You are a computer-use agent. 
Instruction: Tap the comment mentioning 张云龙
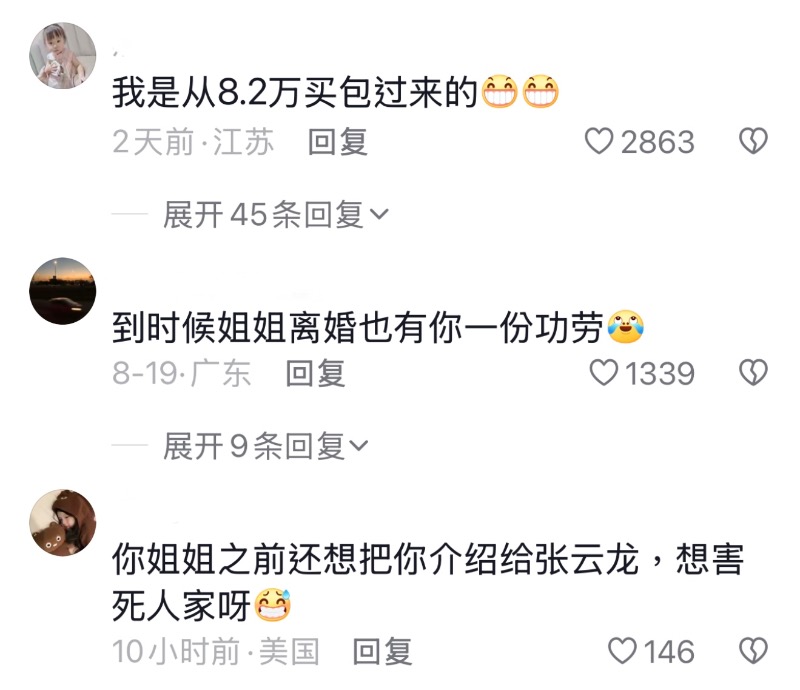click(x=428, y=582)
